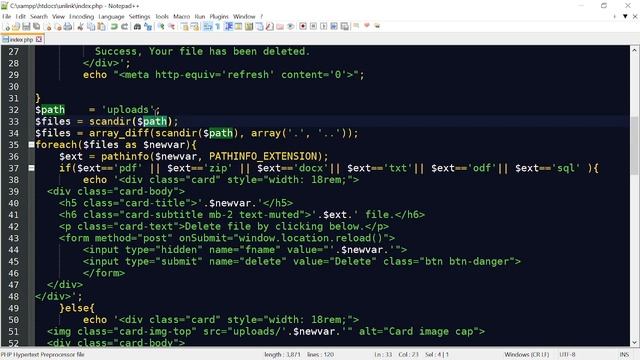This screenshot has height=360, width=640.
Task: Click the 'Windows (CR LF)' status entry
Action: coord(527,354)
